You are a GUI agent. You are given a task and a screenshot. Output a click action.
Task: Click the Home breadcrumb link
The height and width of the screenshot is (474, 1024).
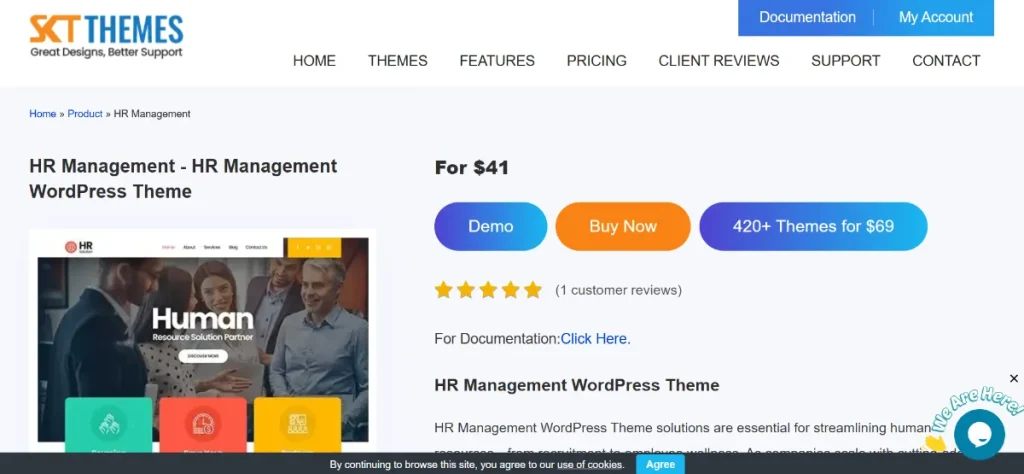click(42, 114)
